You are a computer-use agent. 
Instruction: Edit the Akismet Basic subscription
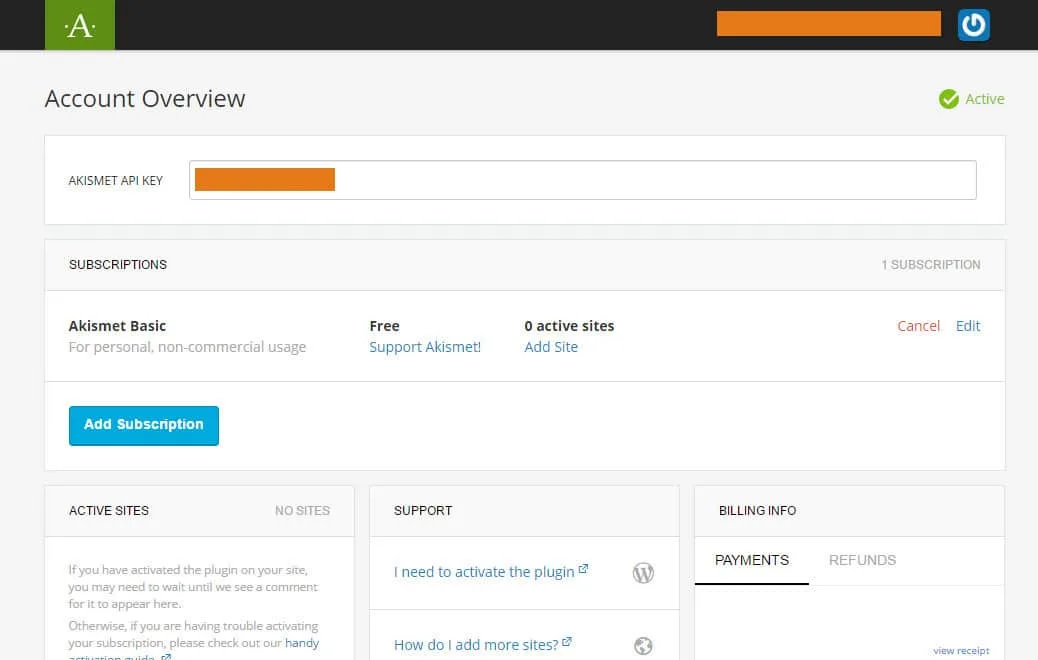(x=968, y=326)
